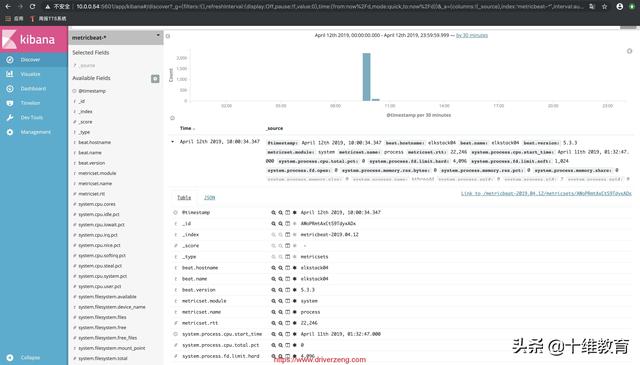Collapse the expanded document row arrow

point(173,142)
